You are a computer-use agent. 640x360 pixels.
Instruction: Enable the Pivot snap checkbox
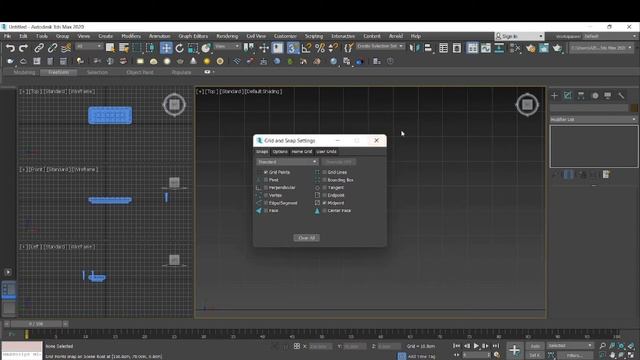tap(266, 180)
